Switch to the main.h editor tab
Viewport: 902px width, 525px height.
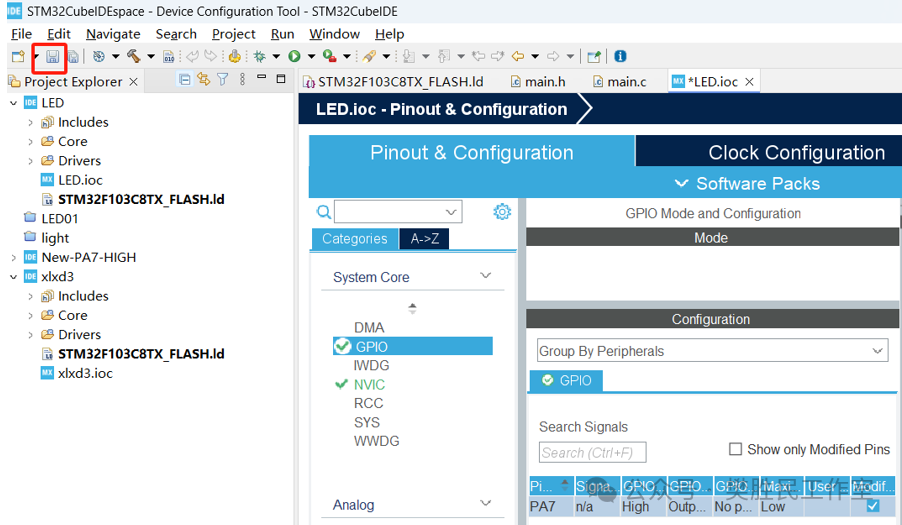point(538,82)
